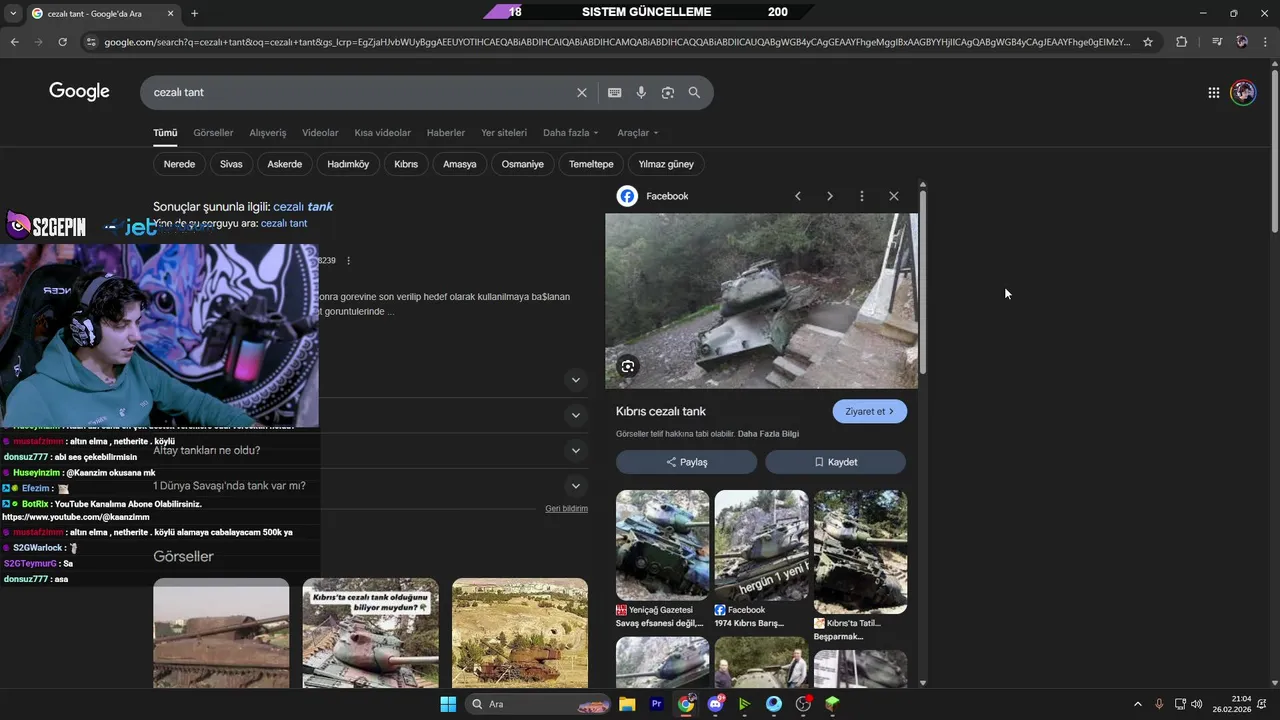The width and height of the screenshot is (1280, 720).
Task: Click the magnifier search submit icon
Action: click(x=694, y=92)
